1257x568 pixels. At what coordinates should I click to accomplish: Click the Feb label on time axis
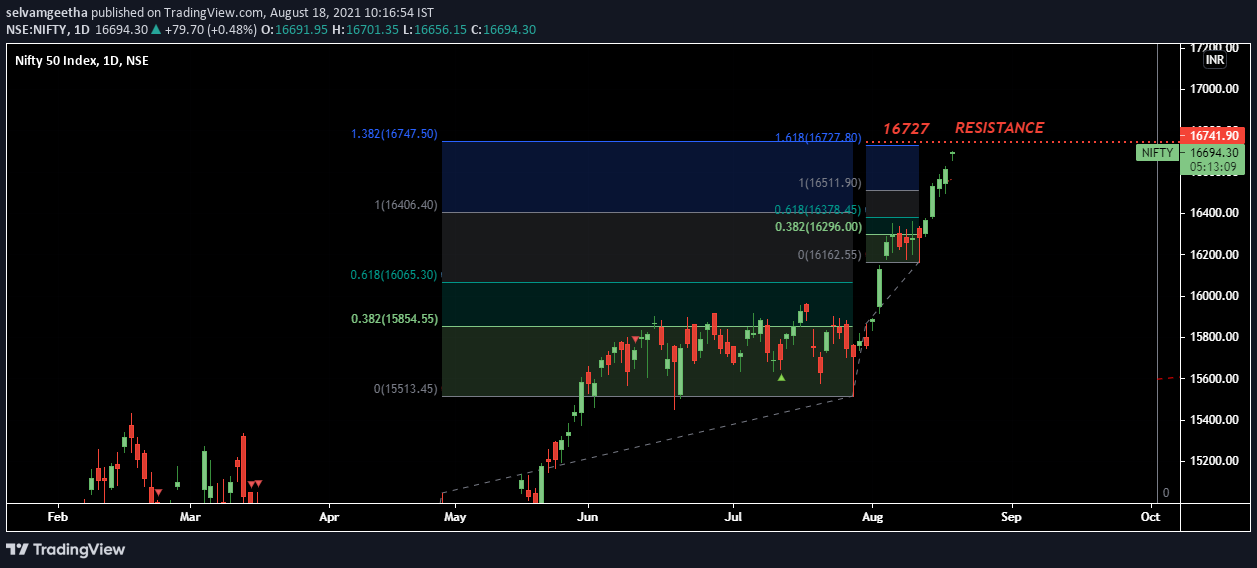click(58, 518)
